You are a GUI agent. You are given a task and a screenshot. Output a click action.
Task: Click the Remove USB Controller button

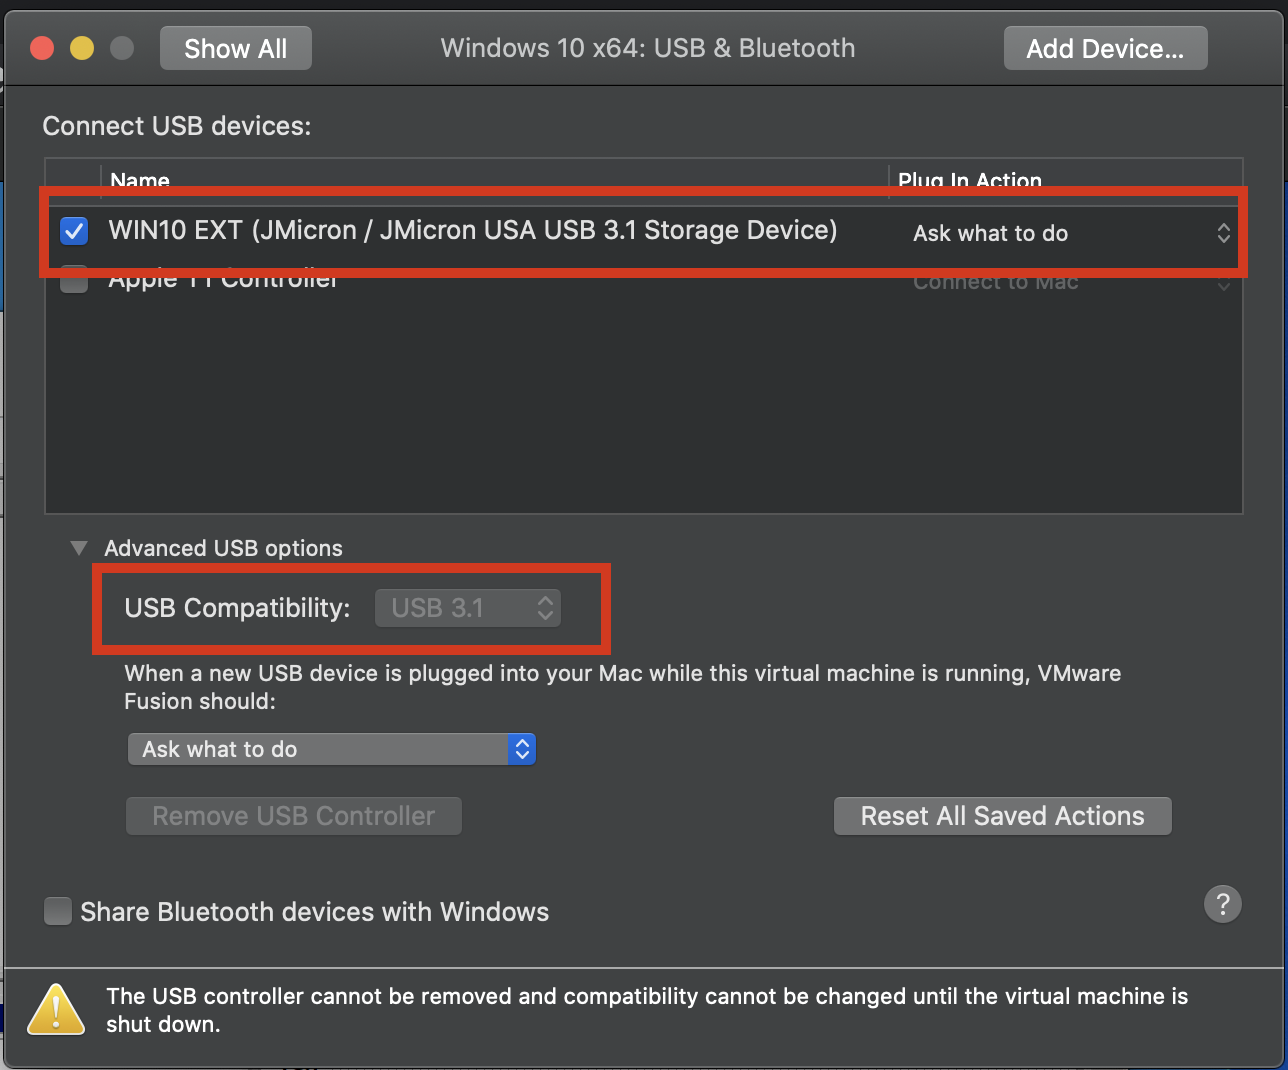coord(293,816)
